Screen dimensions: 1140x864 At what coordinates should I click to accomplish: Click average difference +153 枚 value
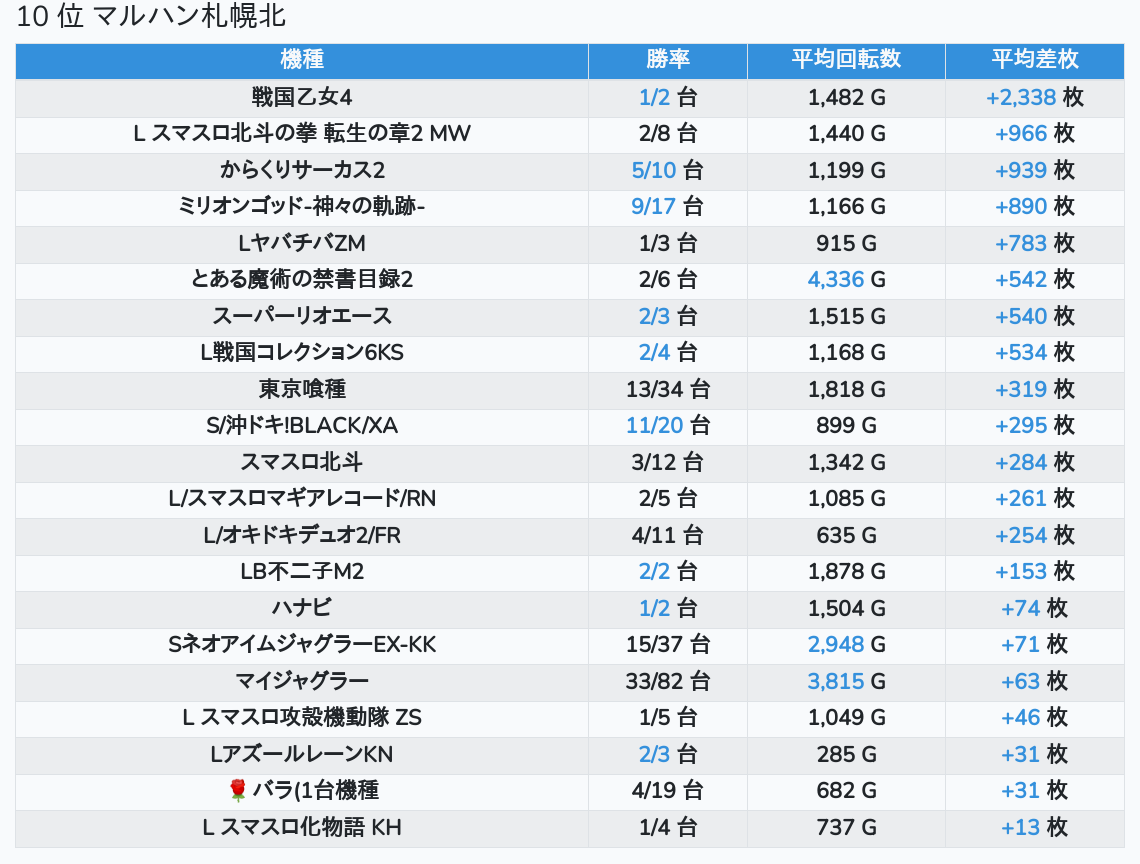1035,572
